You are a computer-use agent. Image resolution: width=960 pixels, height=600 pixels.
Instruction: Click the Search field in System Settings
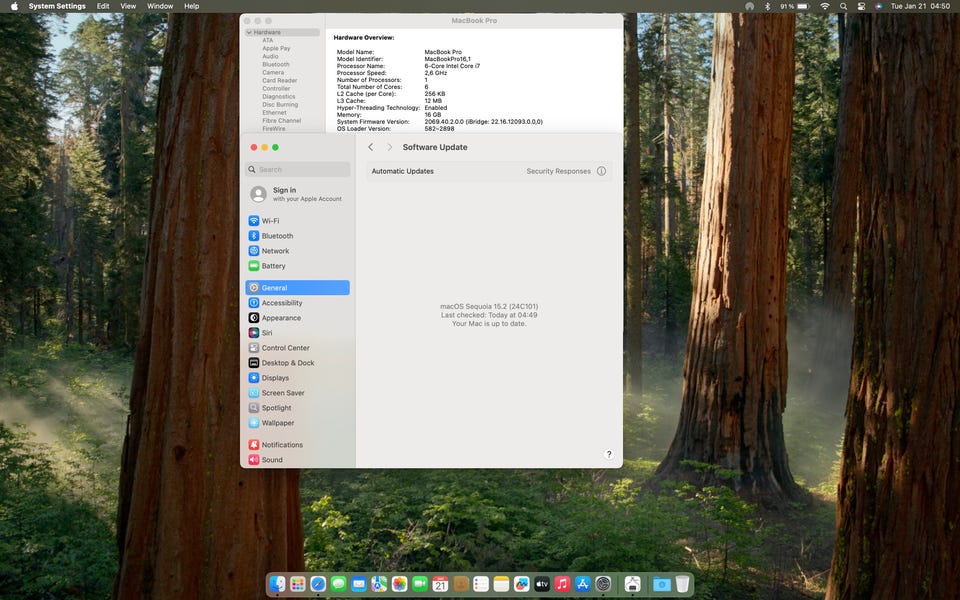pyautogui.click(x=298, y=170)
